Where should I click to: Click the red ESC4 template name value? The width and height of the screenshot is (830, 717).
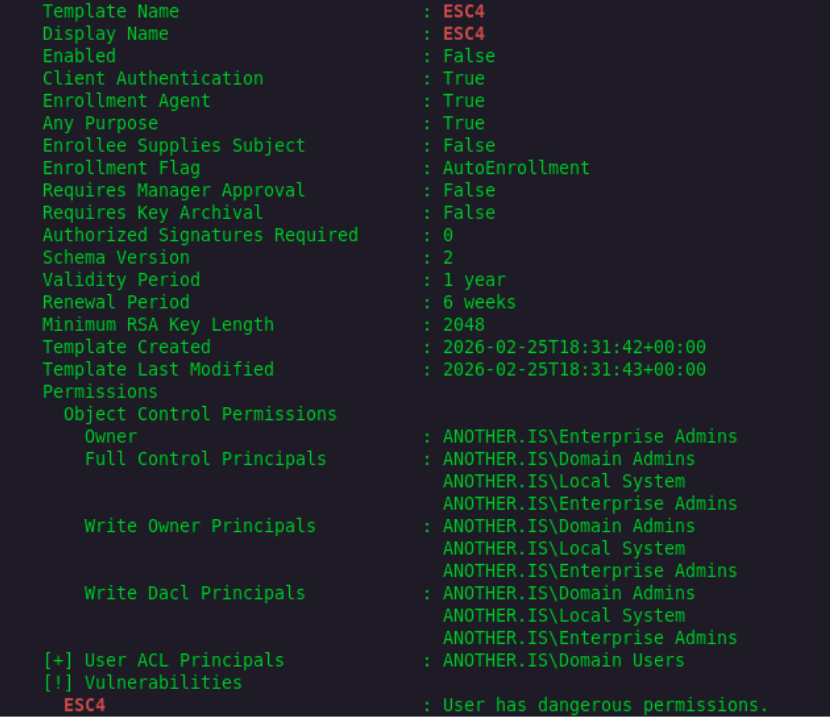coord(464,12)
